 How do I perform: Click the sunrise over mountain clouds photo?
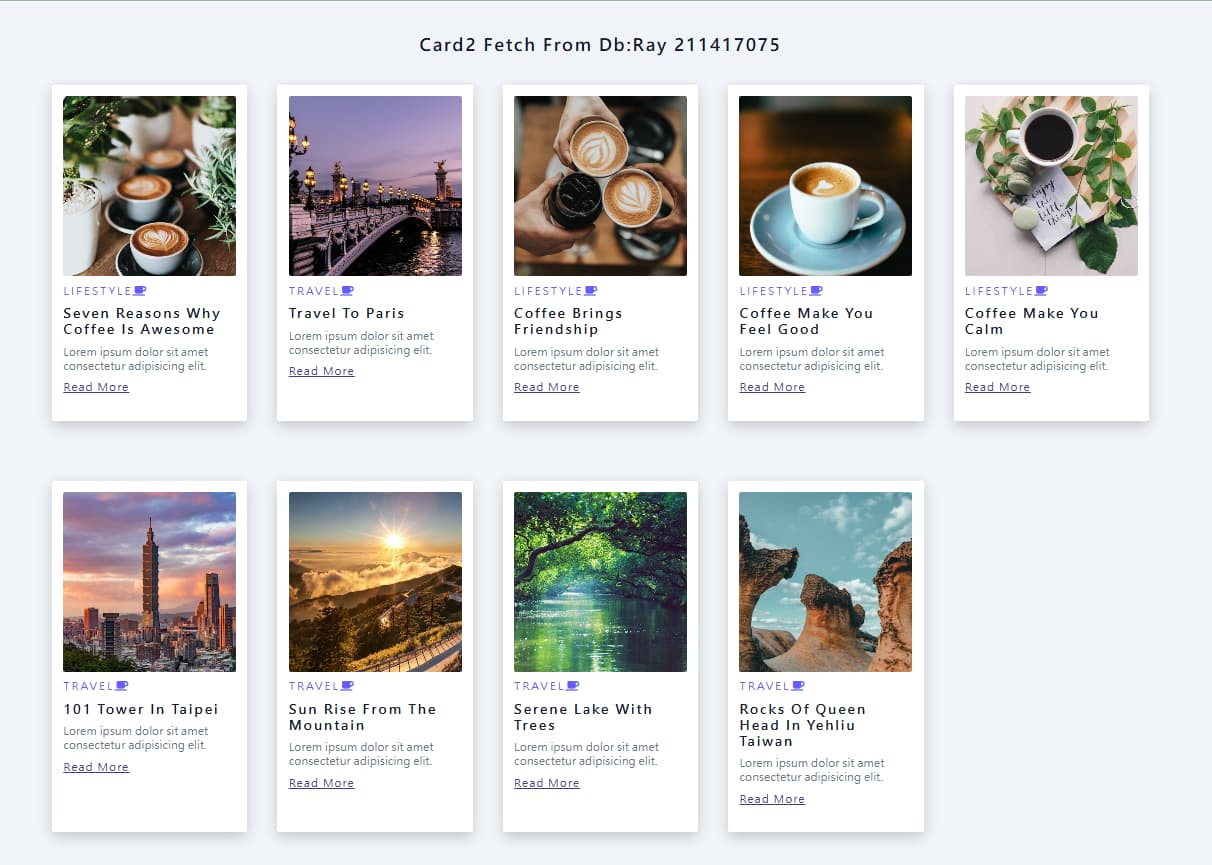(375, 582)
